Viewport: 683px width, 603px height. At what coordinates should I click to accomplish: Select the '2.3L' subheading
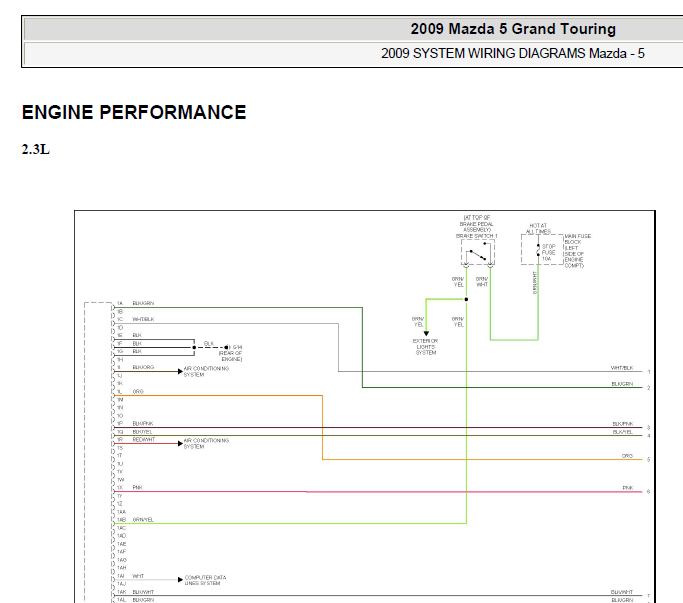pos(36,149)
